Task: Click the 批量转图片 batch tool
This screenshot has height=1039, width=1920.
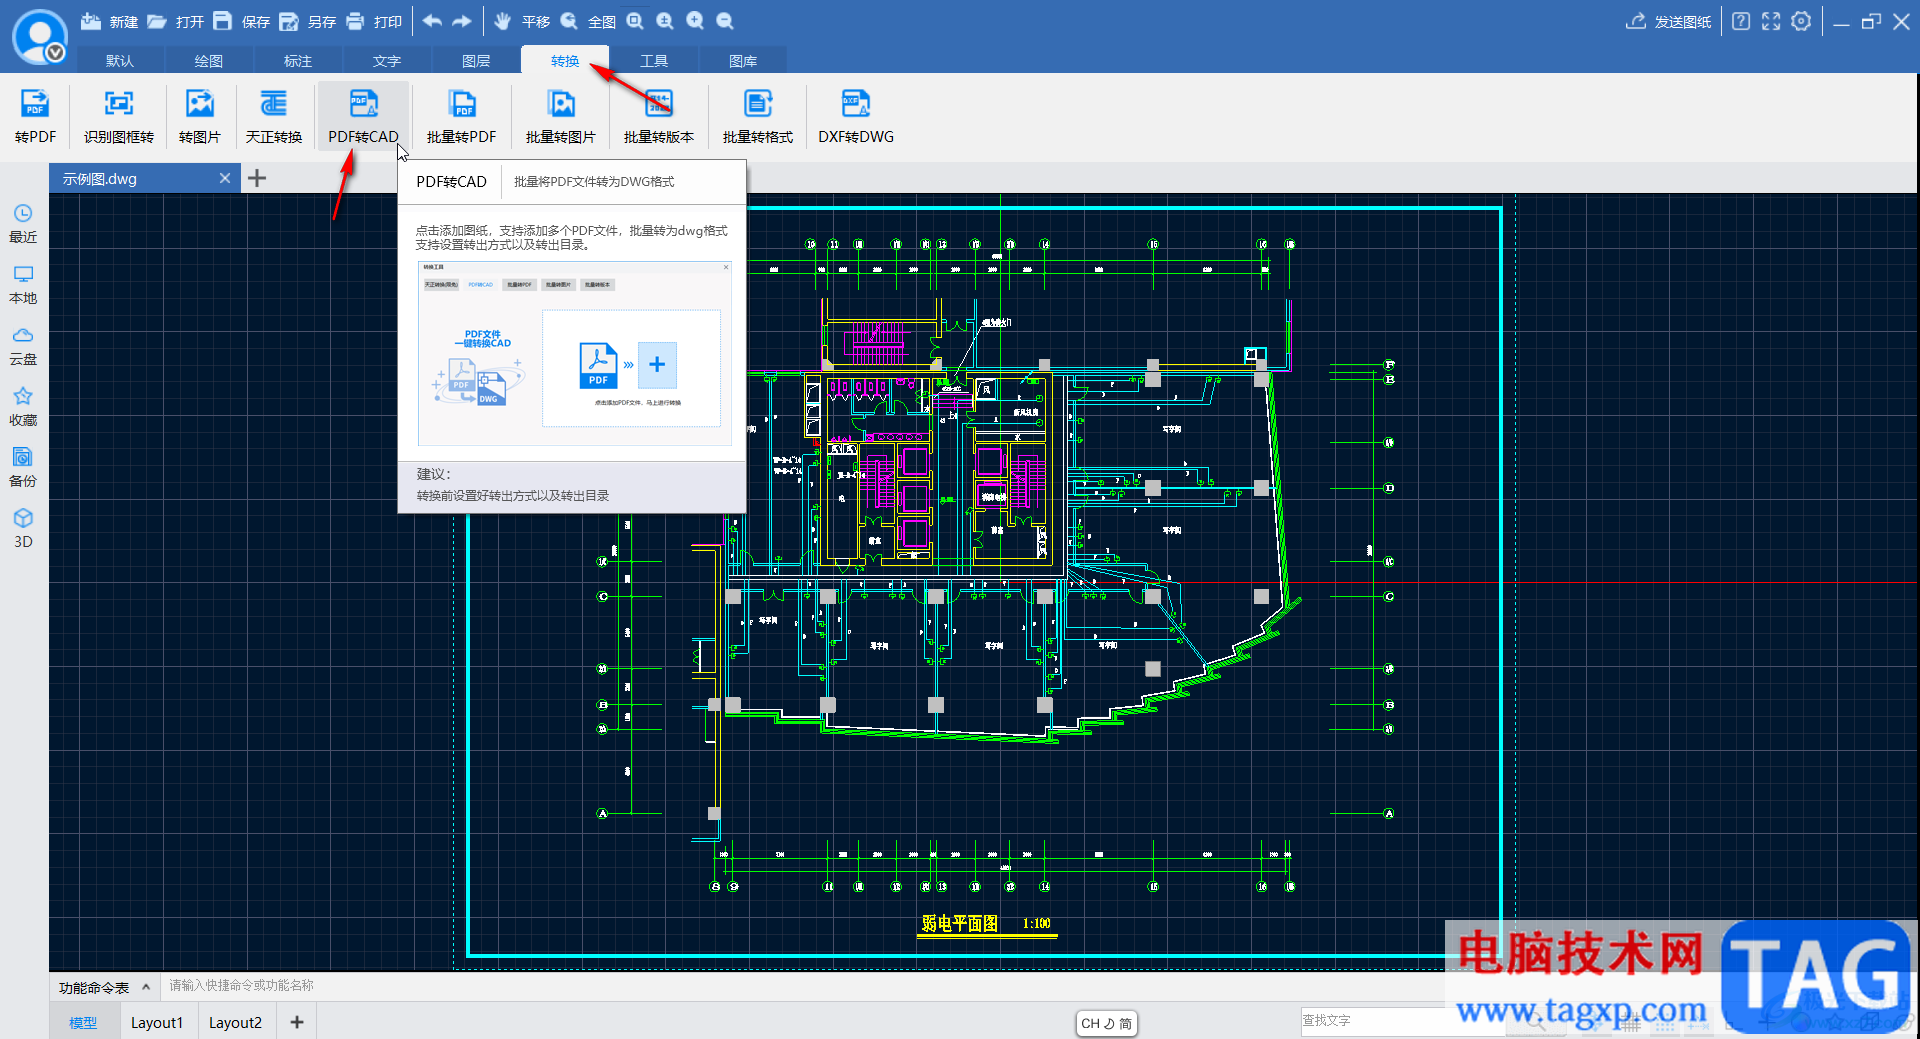Action: [x=560, y=116]
